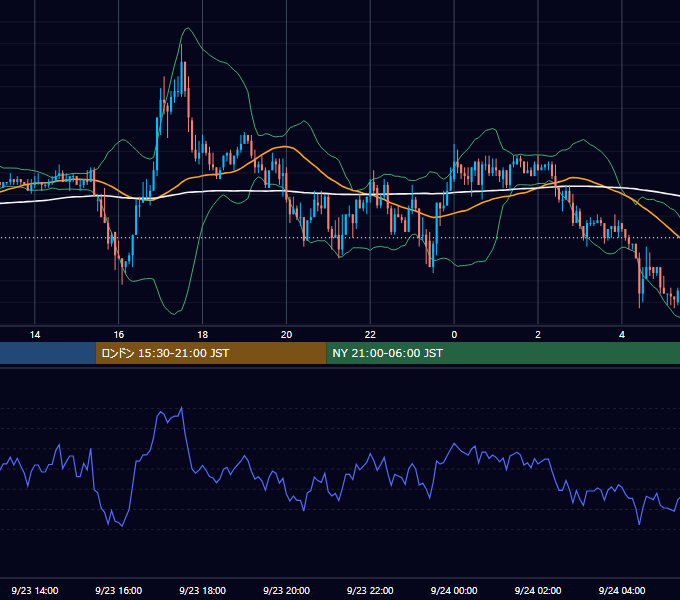The height and width of the screenshot is (600, 680).
Task: Click the 9/23 20:00 timestamp label
Action: coord(286,590)
